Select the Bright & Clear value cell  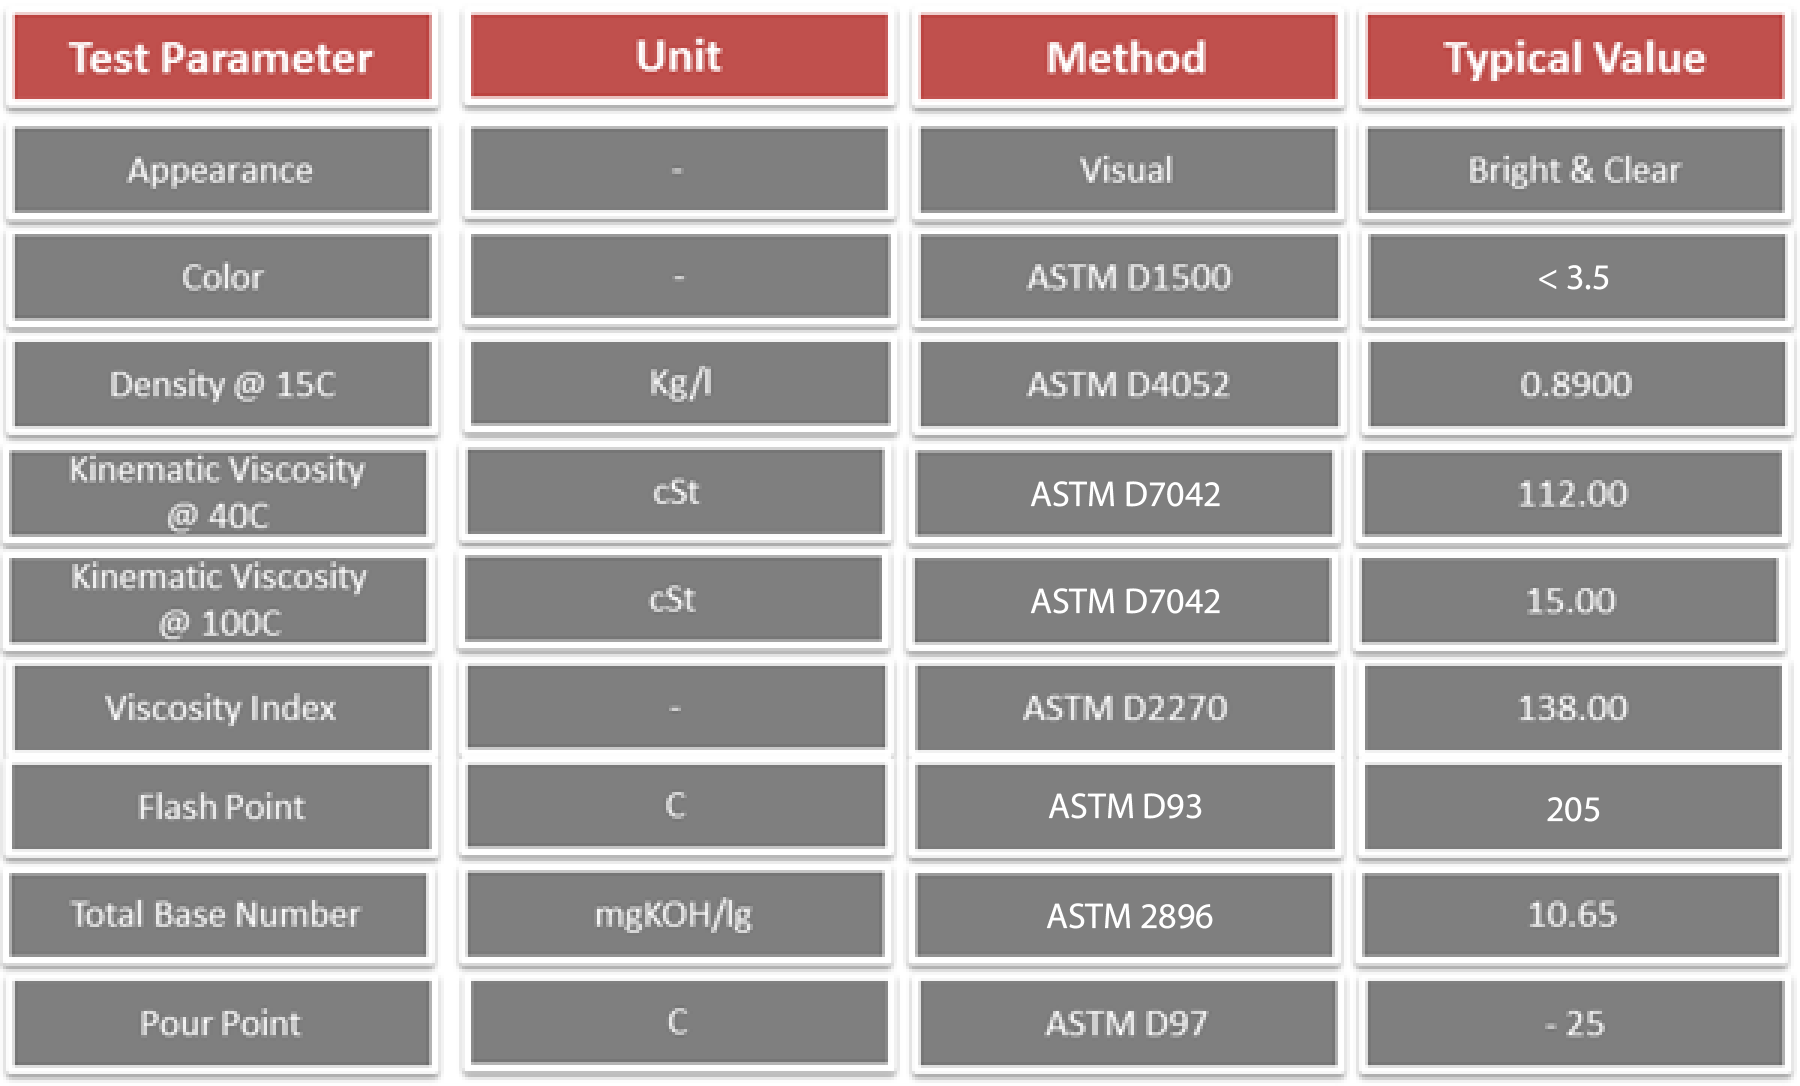click(1574, 170)
